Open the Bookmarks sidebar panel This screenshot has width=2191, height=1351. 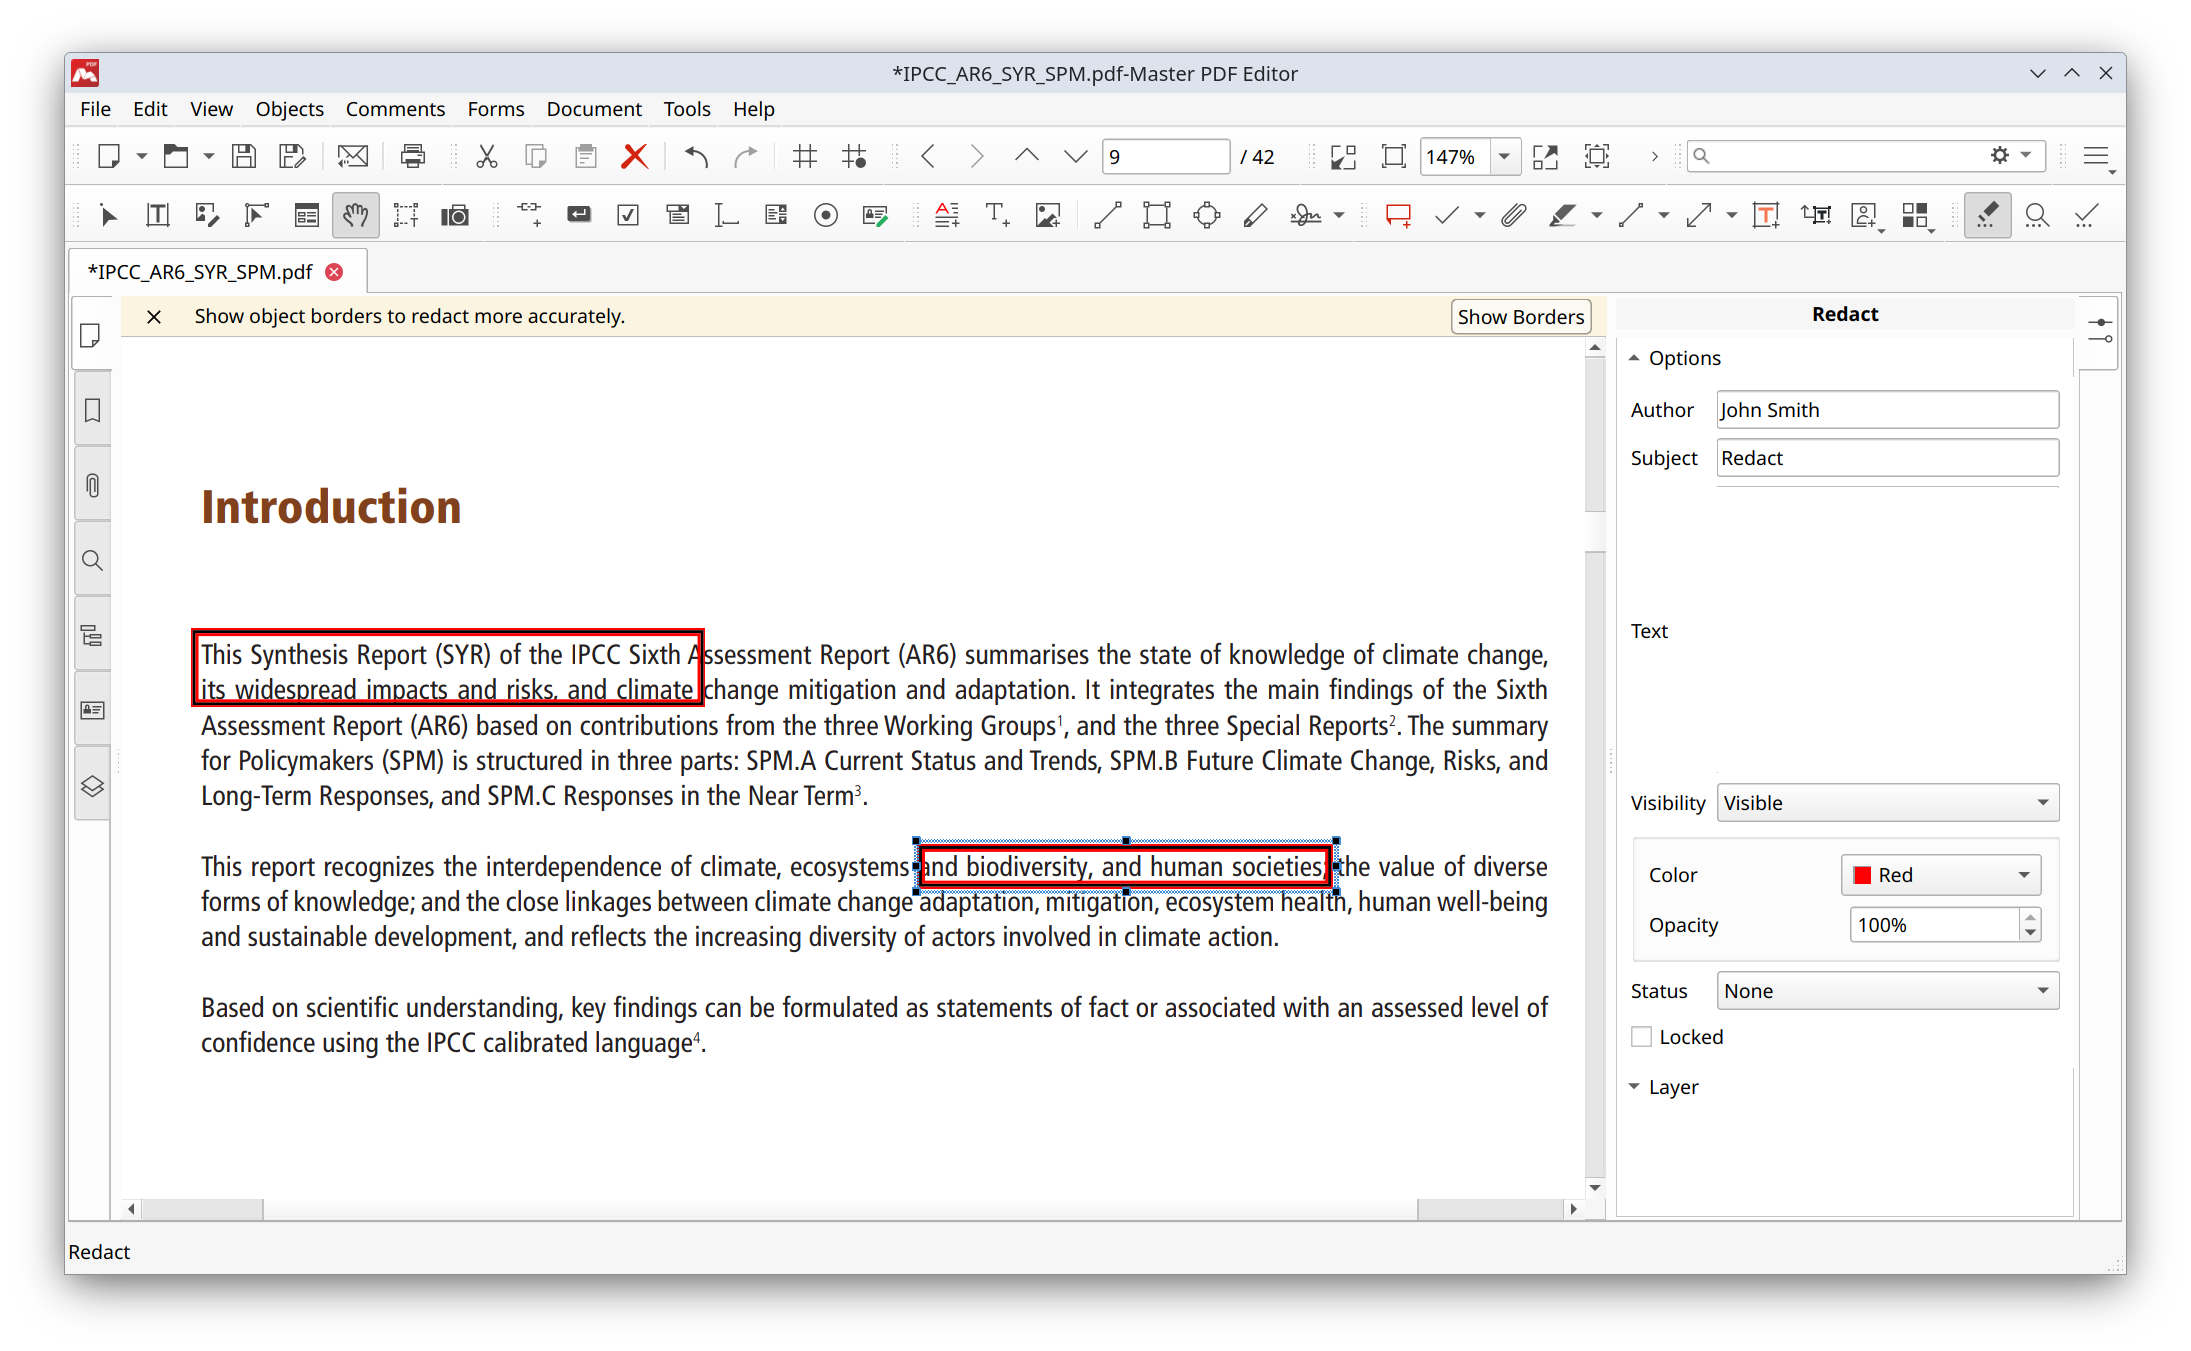[x=92, y=410]
